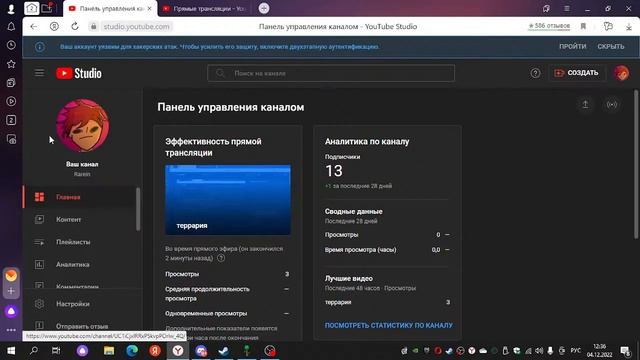Click the sidebar navigation scrollbar
Image resolution: width=640 pixels, height=360 pixels.
(x=138, y=209)
